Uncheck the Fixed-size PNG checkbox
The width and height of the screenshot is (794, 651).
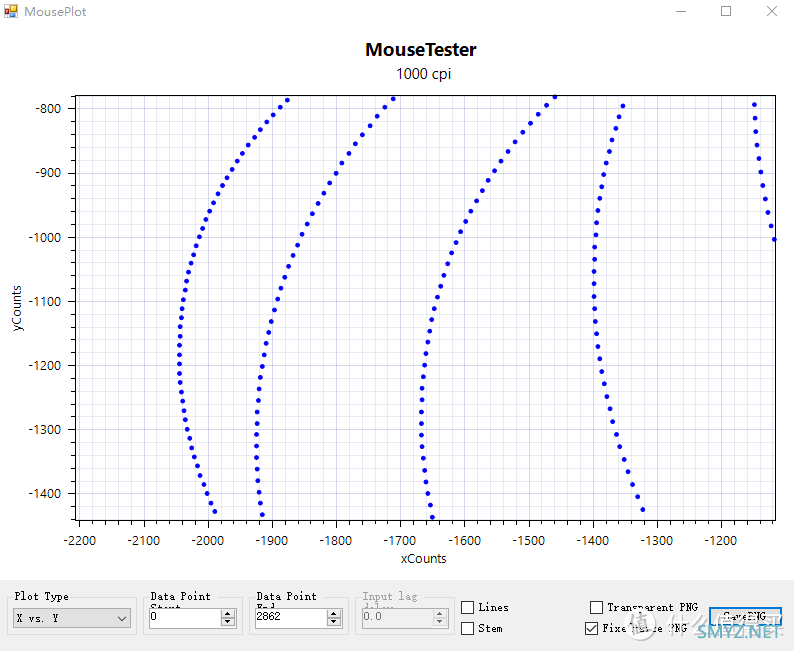pyautogui.click(x=591, y=628)
